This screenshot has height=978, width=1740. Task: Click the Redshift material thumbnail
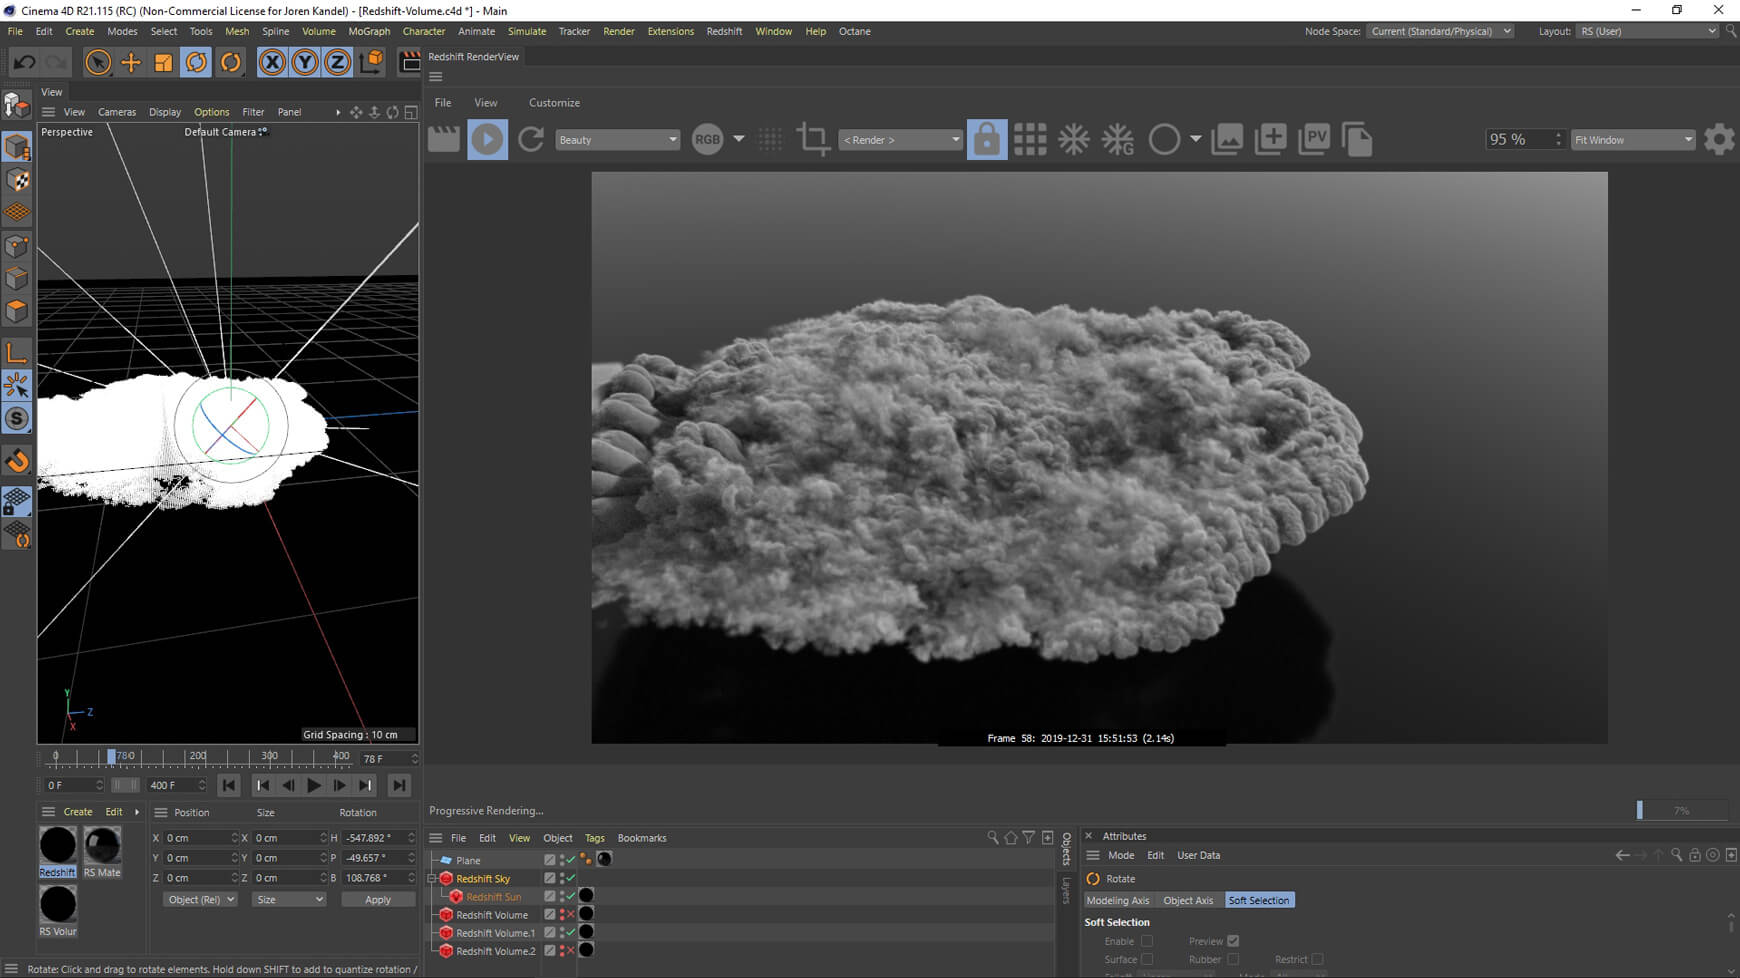pyautogui.click(x=58, y=846)
